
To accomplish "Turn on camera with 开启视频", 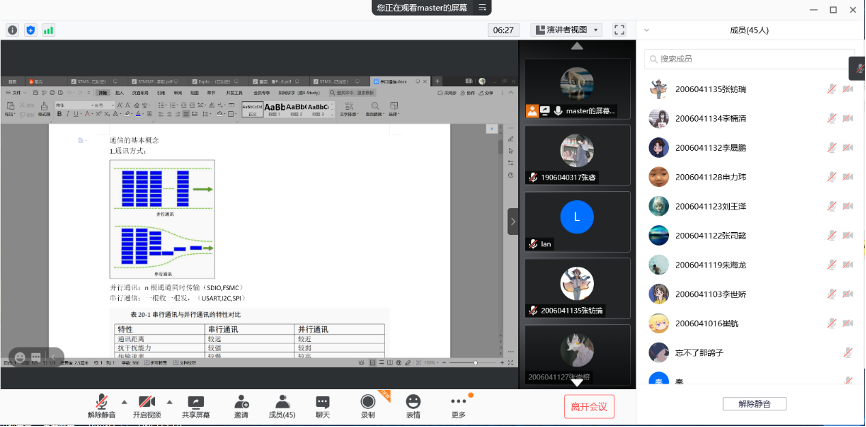I will tap(147, 401).
